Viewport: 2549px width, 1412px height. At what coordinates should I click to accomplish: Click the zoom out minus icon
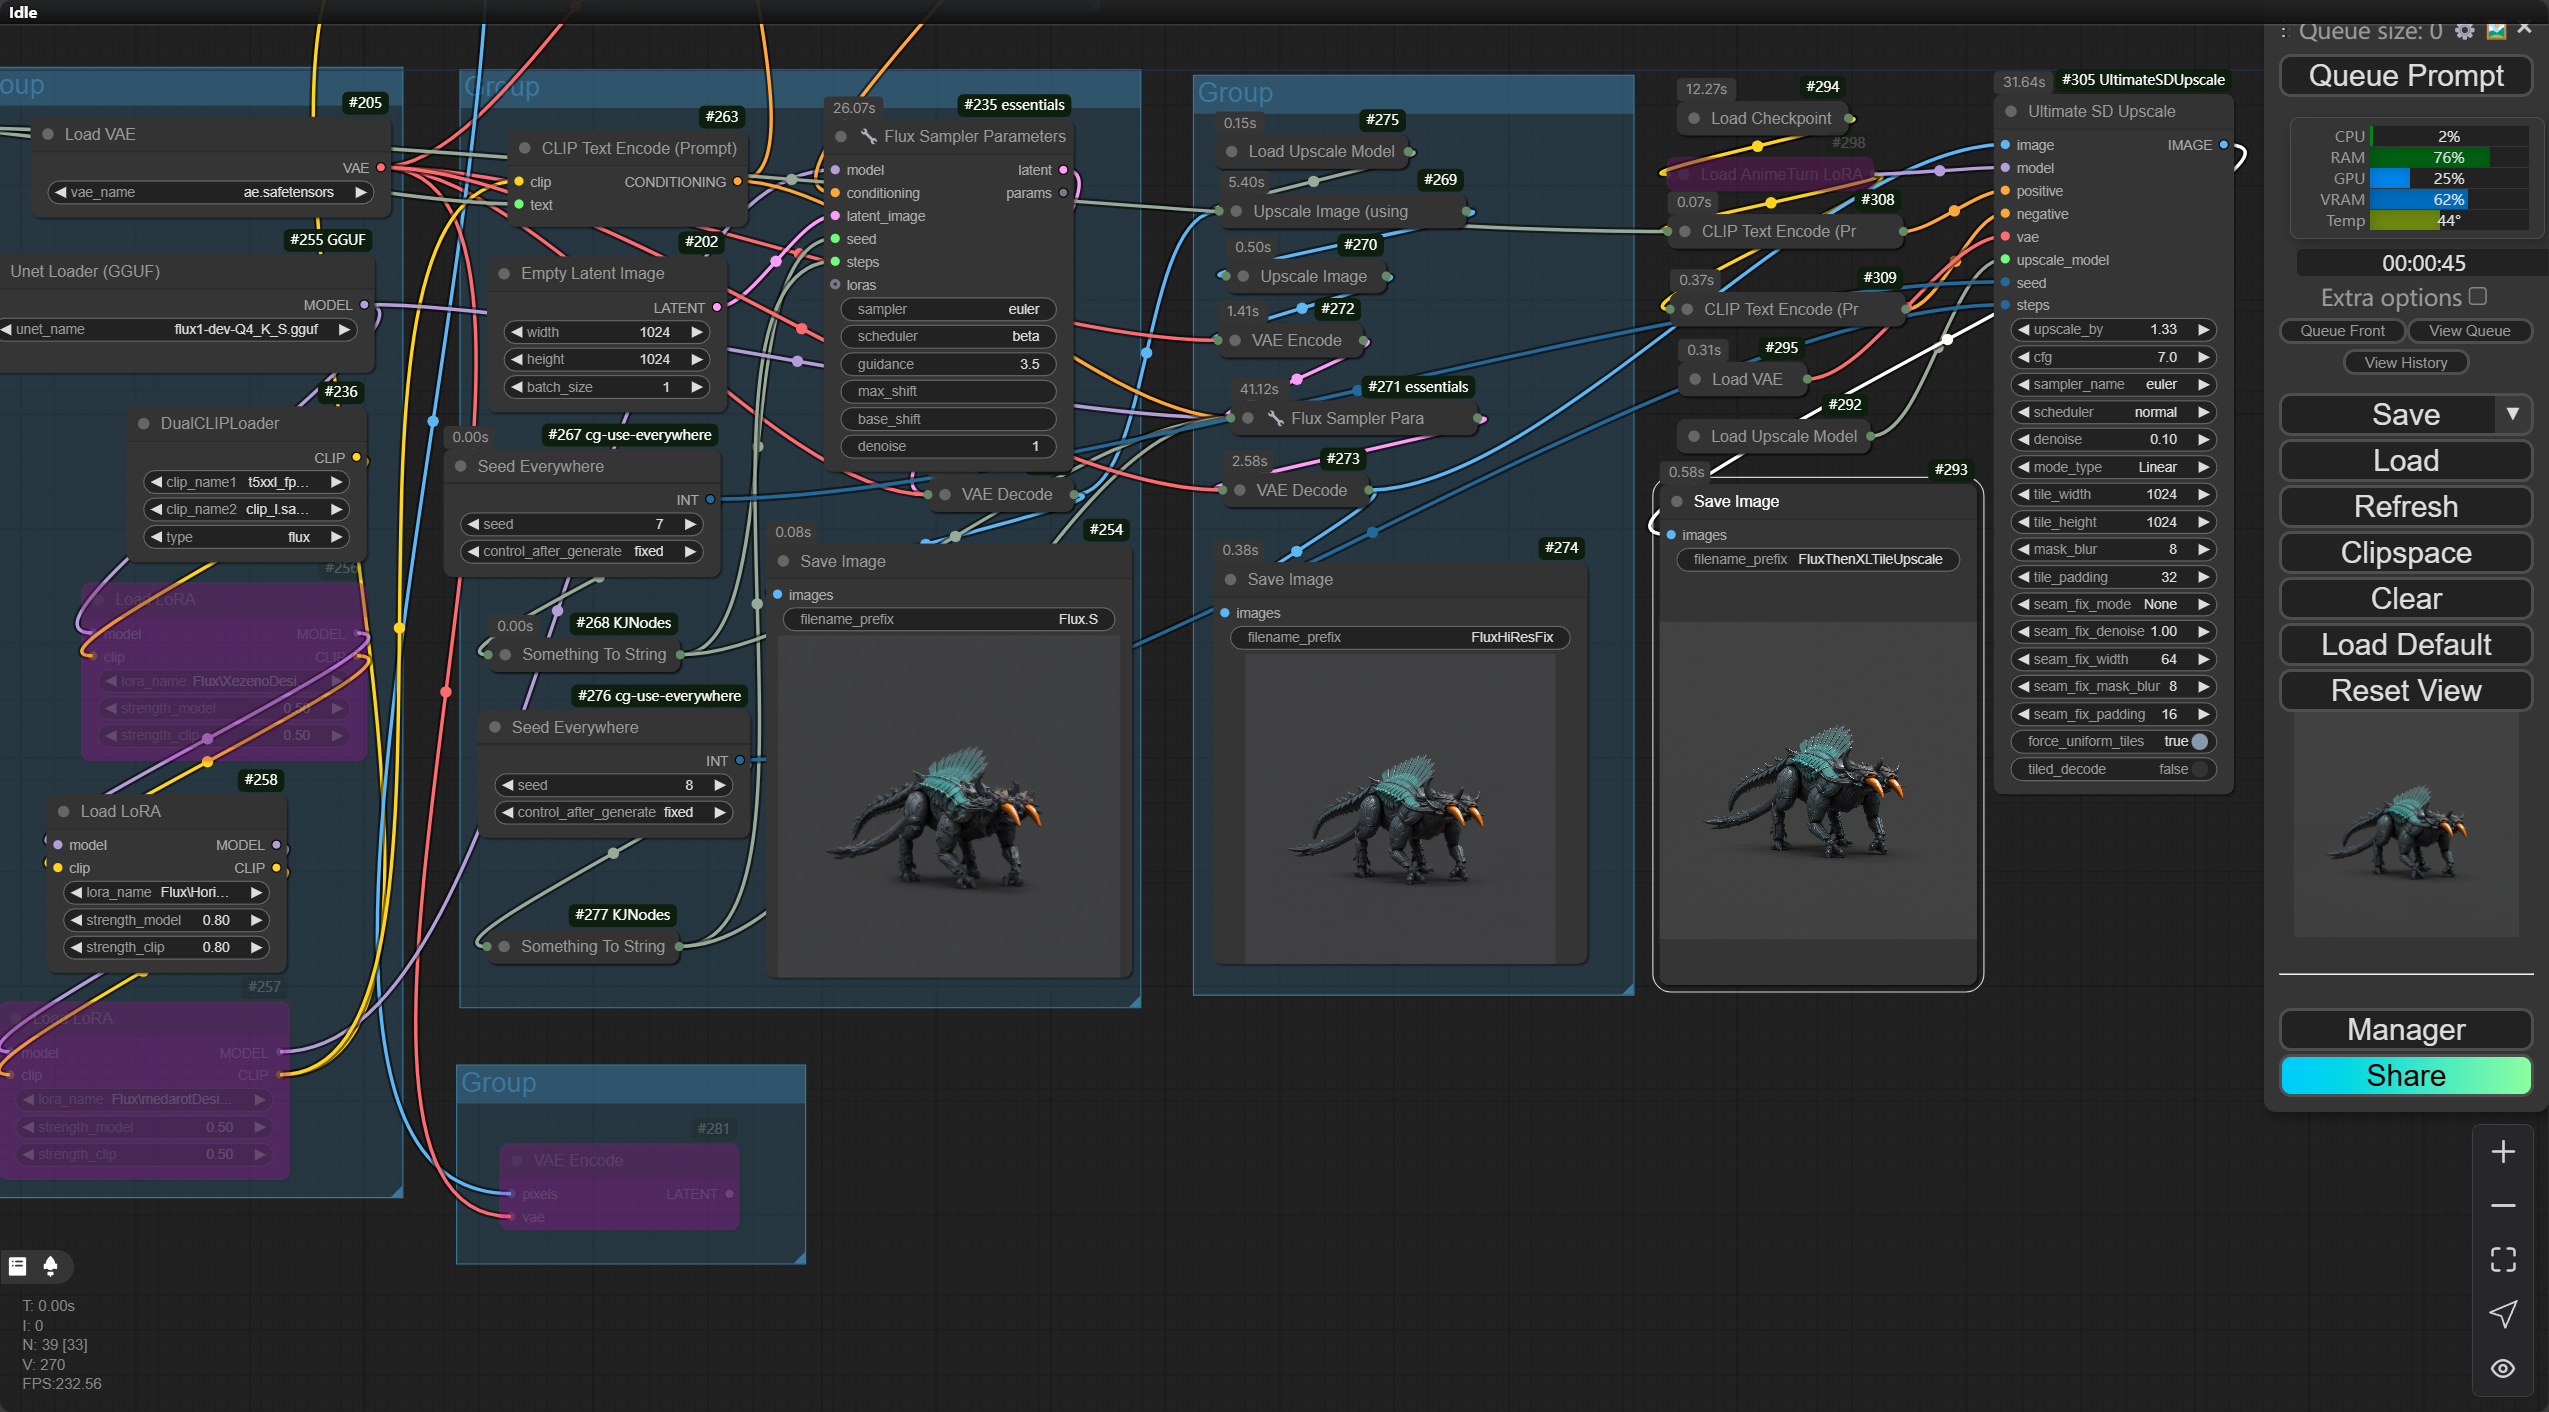coord(2503,1206)
